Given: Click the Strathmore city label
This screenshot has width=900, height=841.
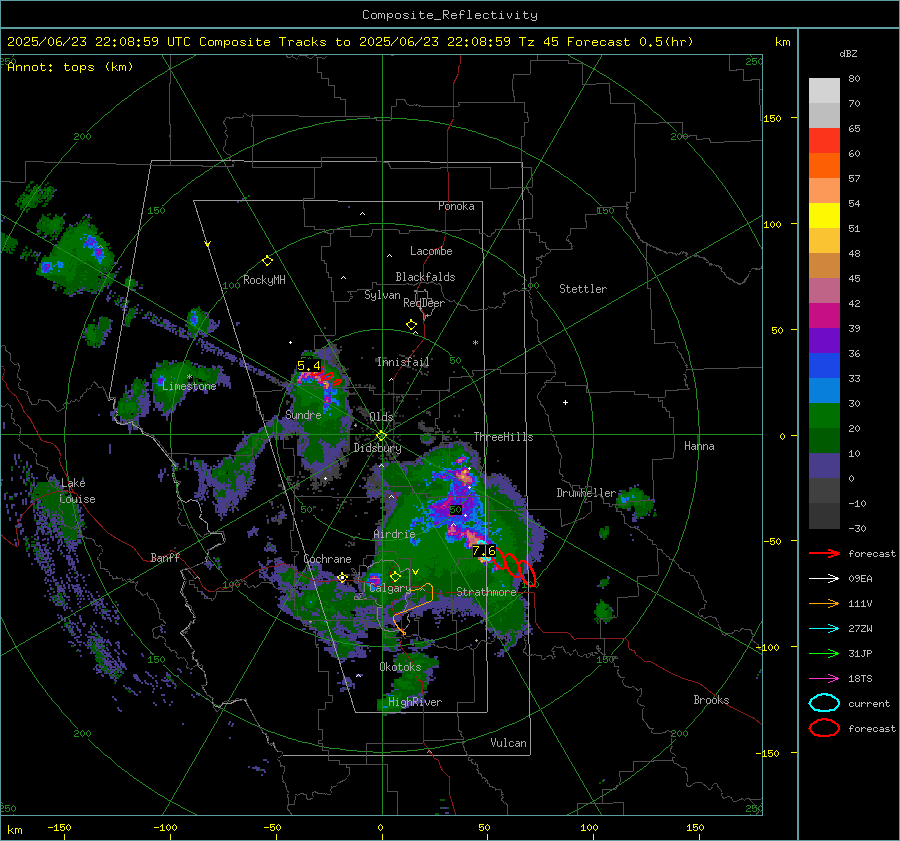Looking at the screenshot, I should click(486, 592).
